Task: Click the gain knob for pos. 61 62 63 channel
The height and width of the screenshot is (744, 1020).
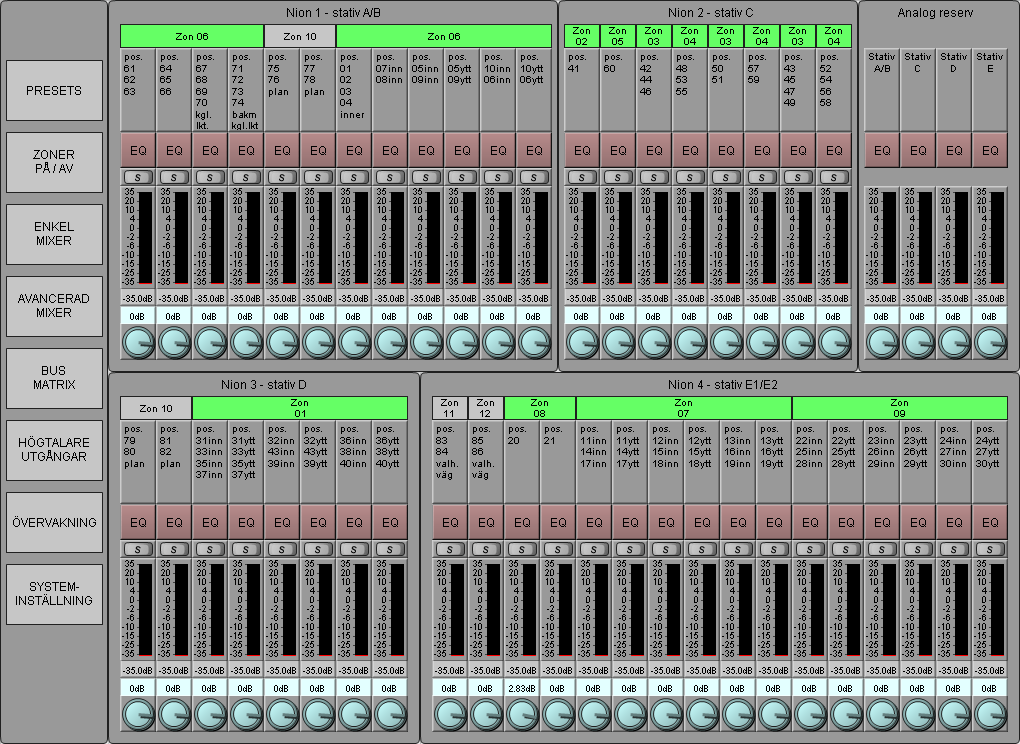Action: [138, 342]
